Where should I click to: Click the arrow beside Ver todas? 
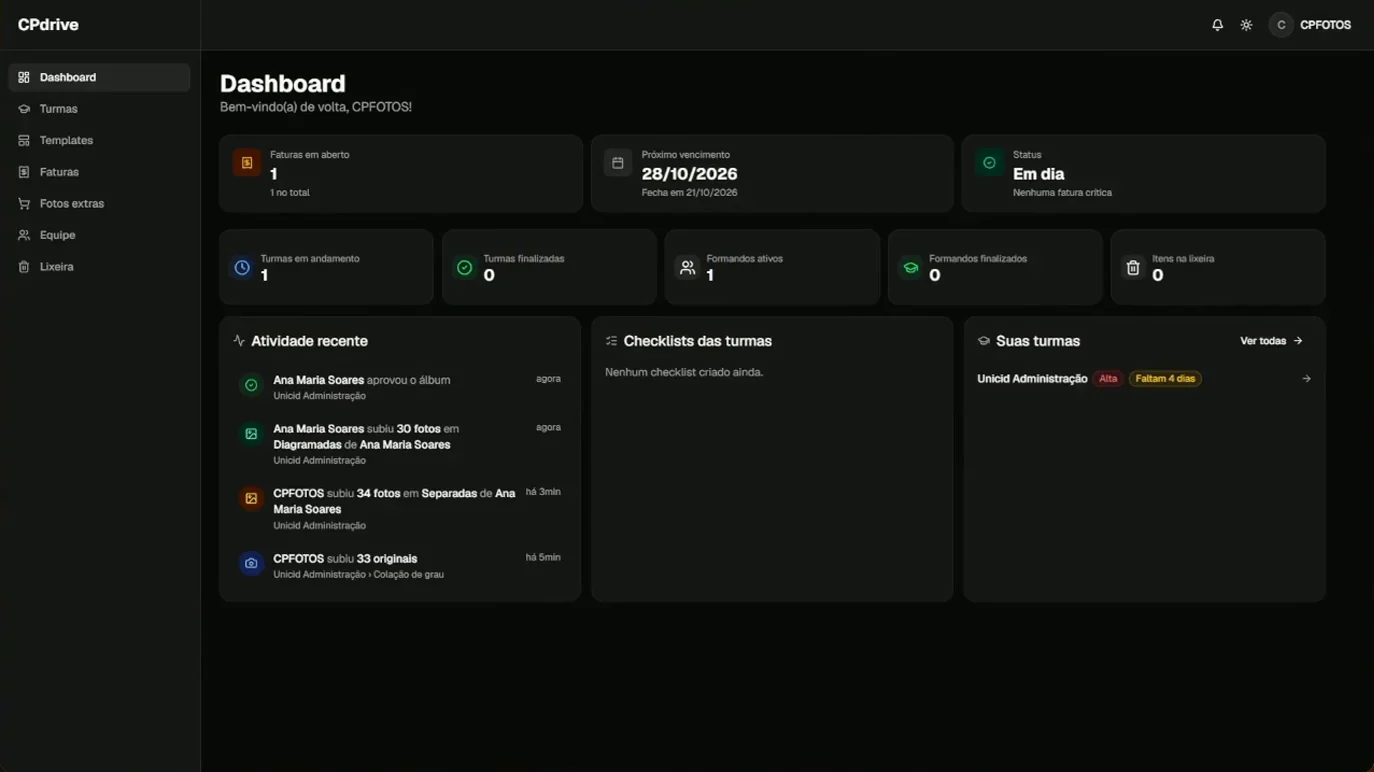pos(1298,341)
